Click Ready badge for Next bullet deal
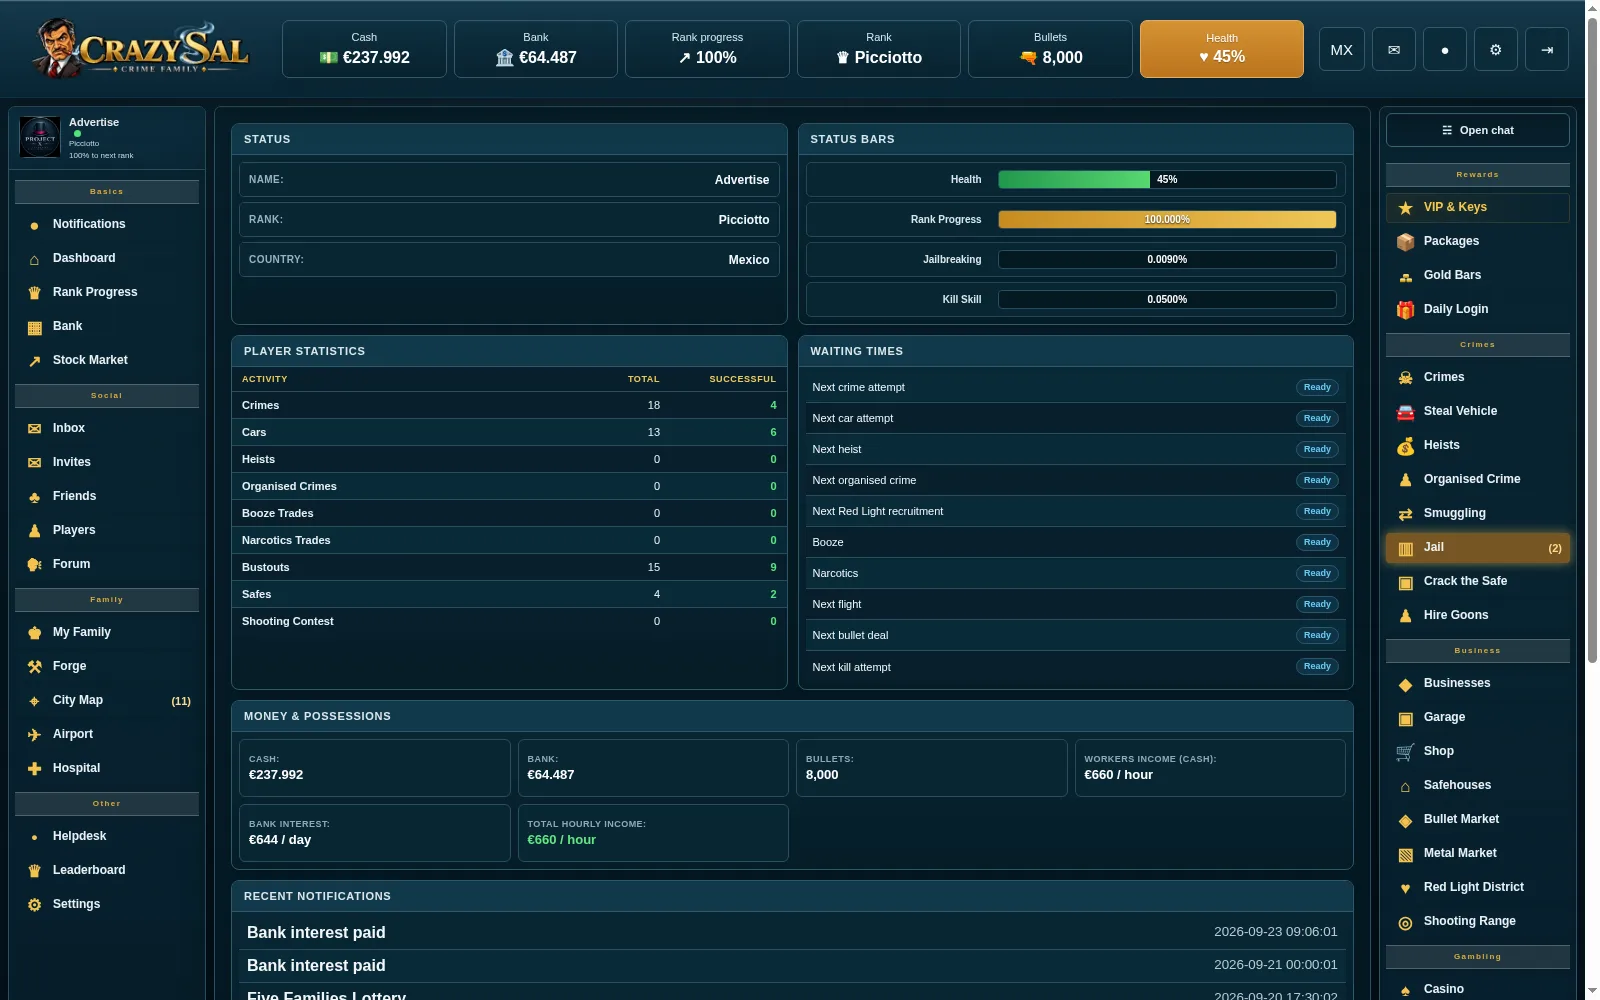 click(x=1317, y=635)
